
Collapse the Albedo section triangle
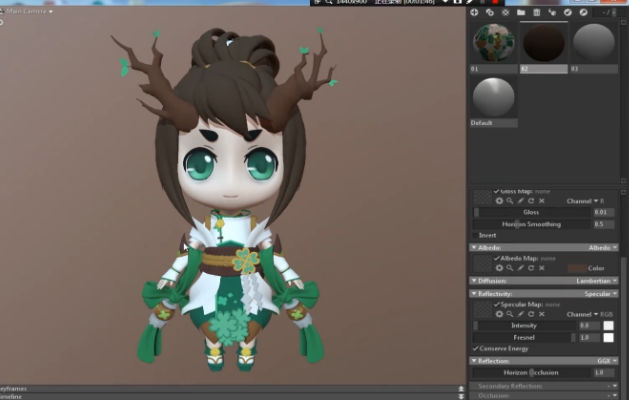474,248
